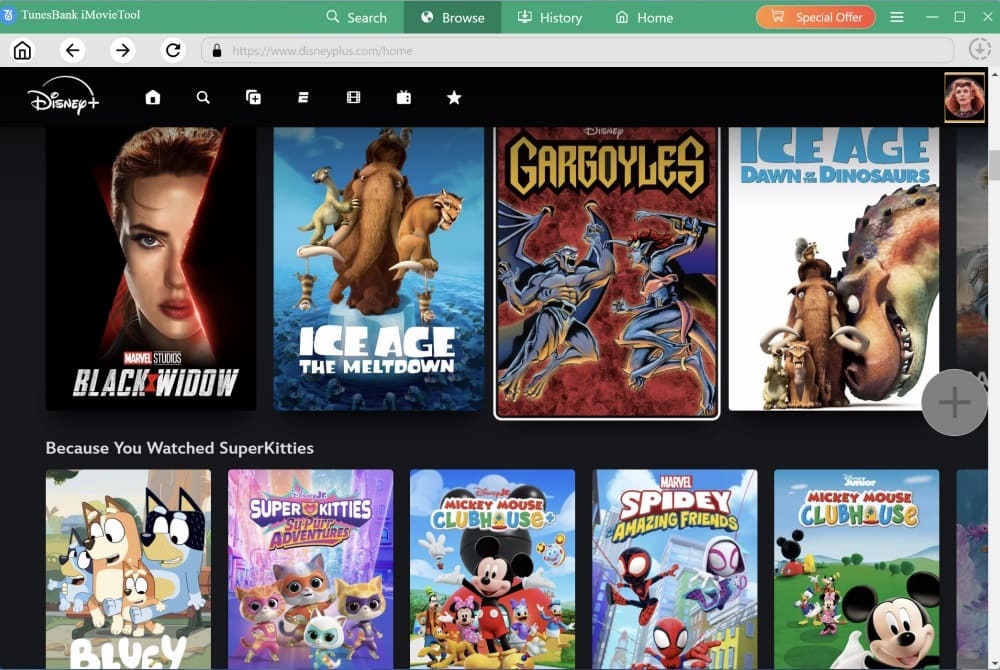Close the TunesBank window
Screen dimensions: 1000x670
[x=987, y=17]
